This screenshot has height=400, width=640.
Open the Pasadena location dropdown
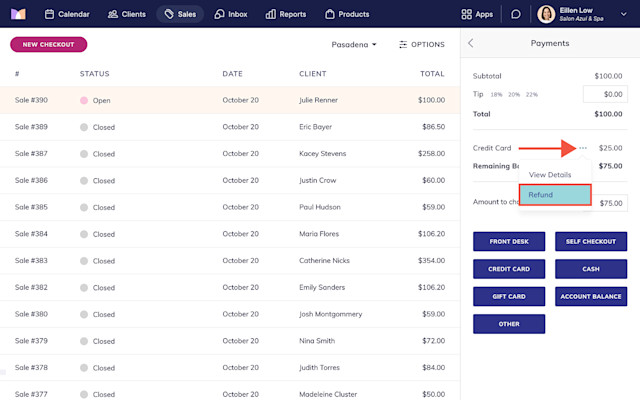pos(353,44)
